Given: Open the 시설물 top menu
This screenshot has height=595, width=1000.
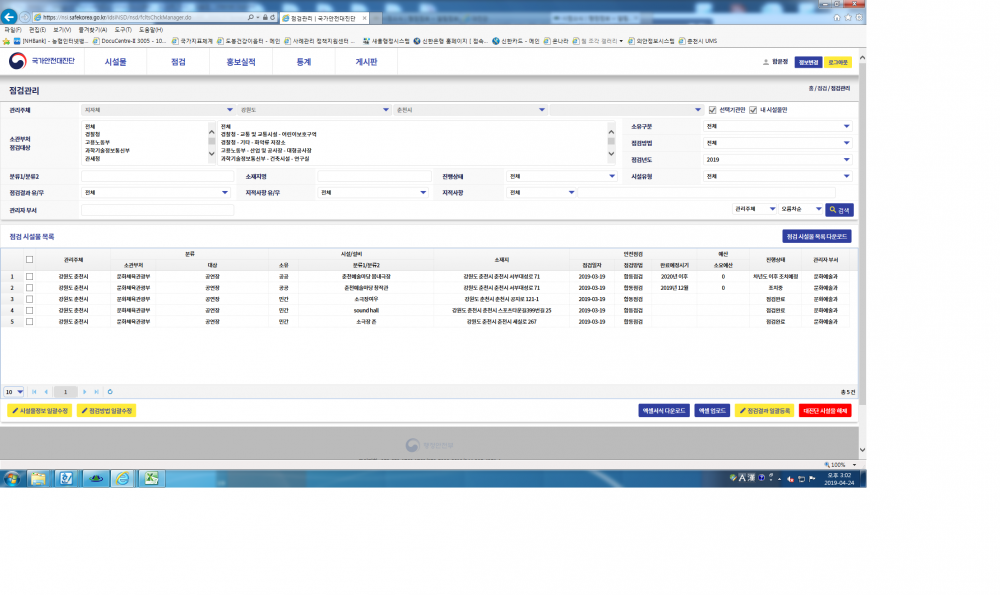Looking at the screenshot, I should coord(115,62).
